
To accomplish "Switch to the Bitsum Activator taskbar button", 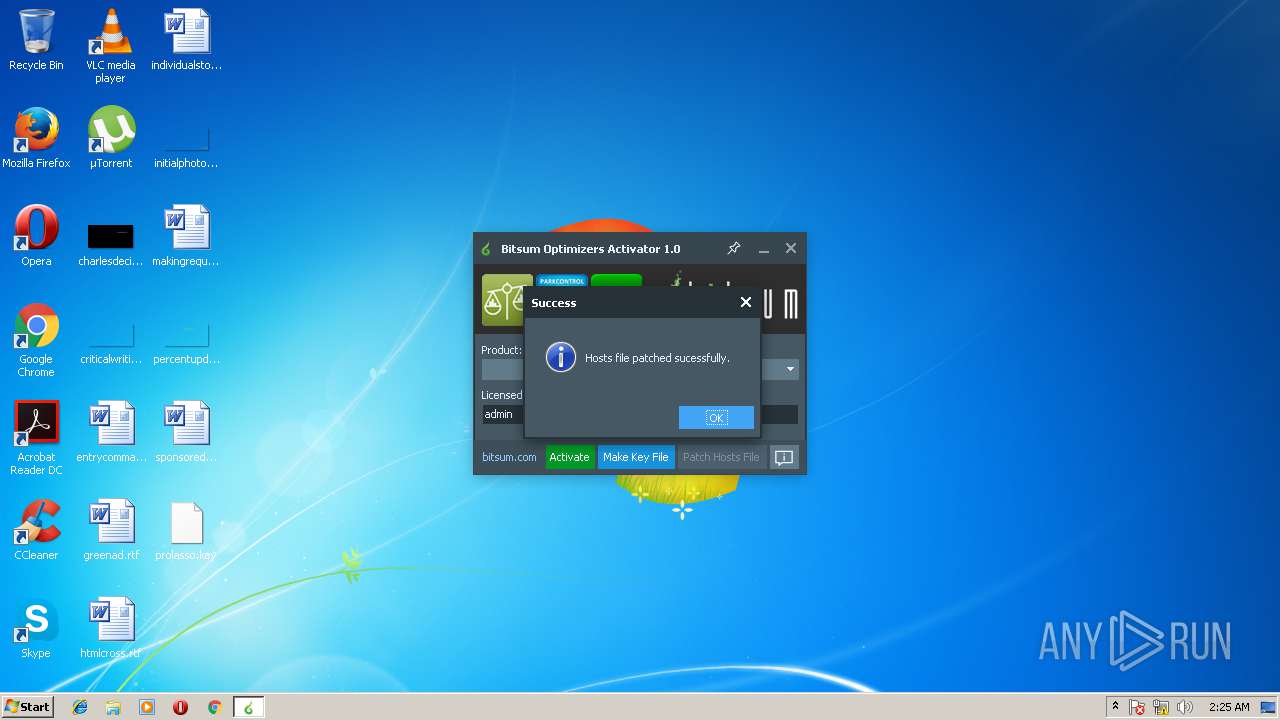I will coord(249,707).
